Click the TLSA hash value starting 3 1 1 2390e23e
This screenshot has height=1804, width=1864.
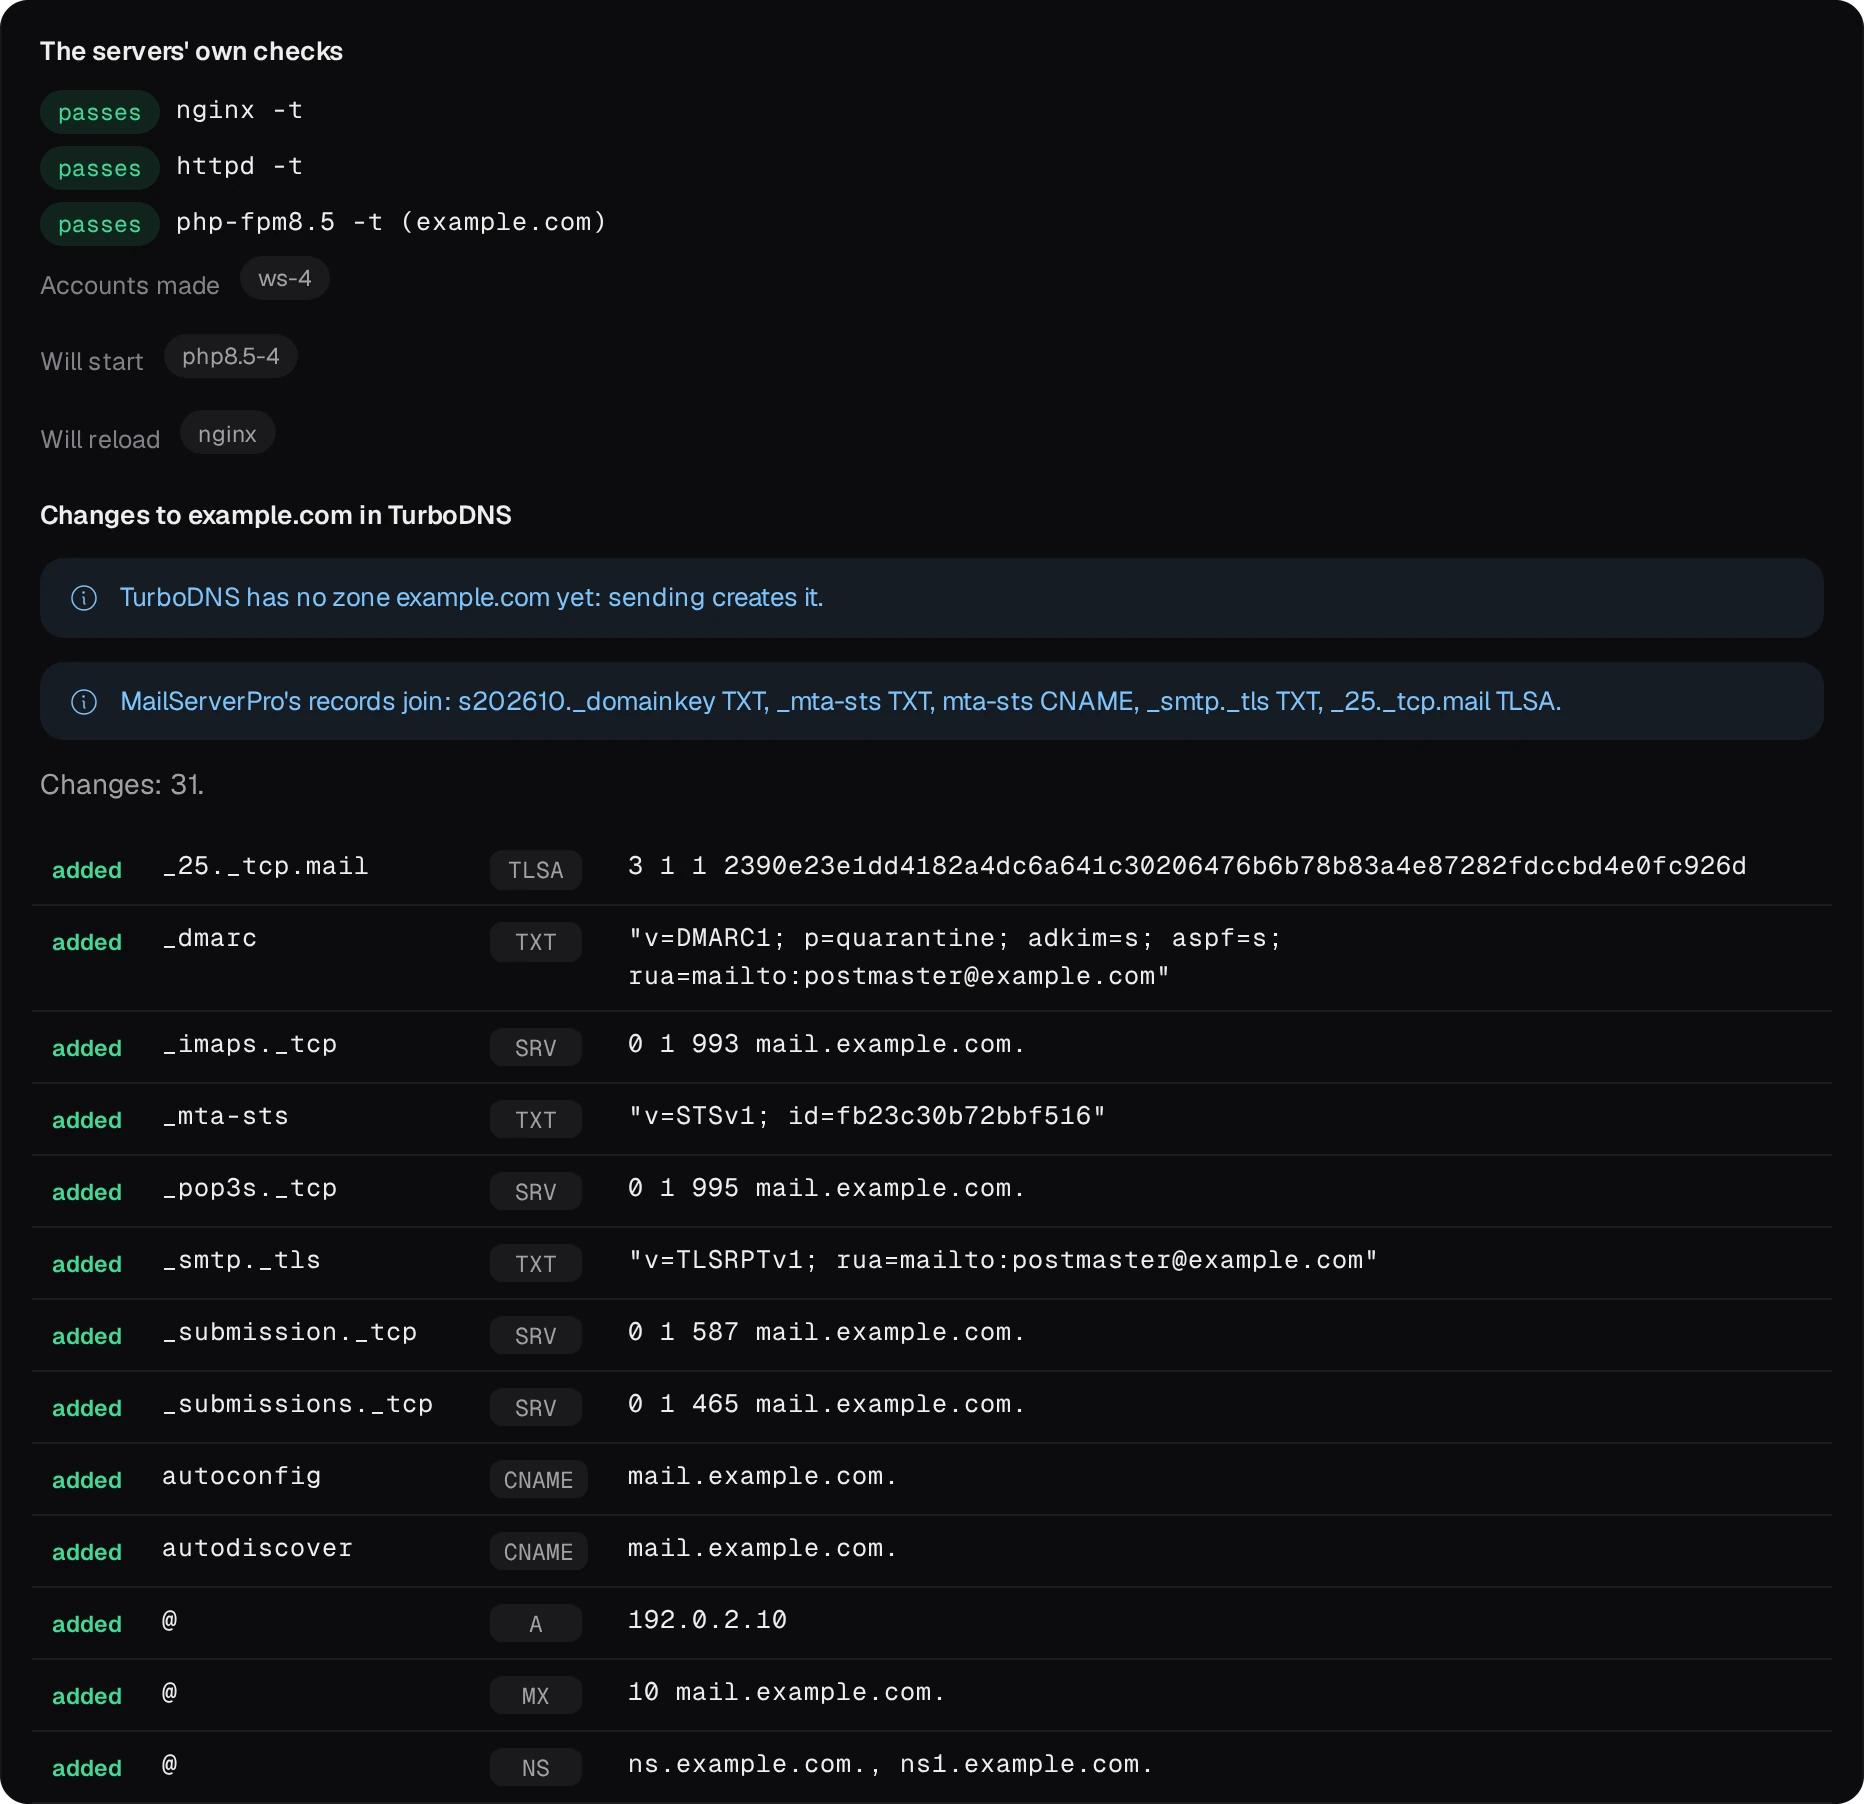[1187, 866]
